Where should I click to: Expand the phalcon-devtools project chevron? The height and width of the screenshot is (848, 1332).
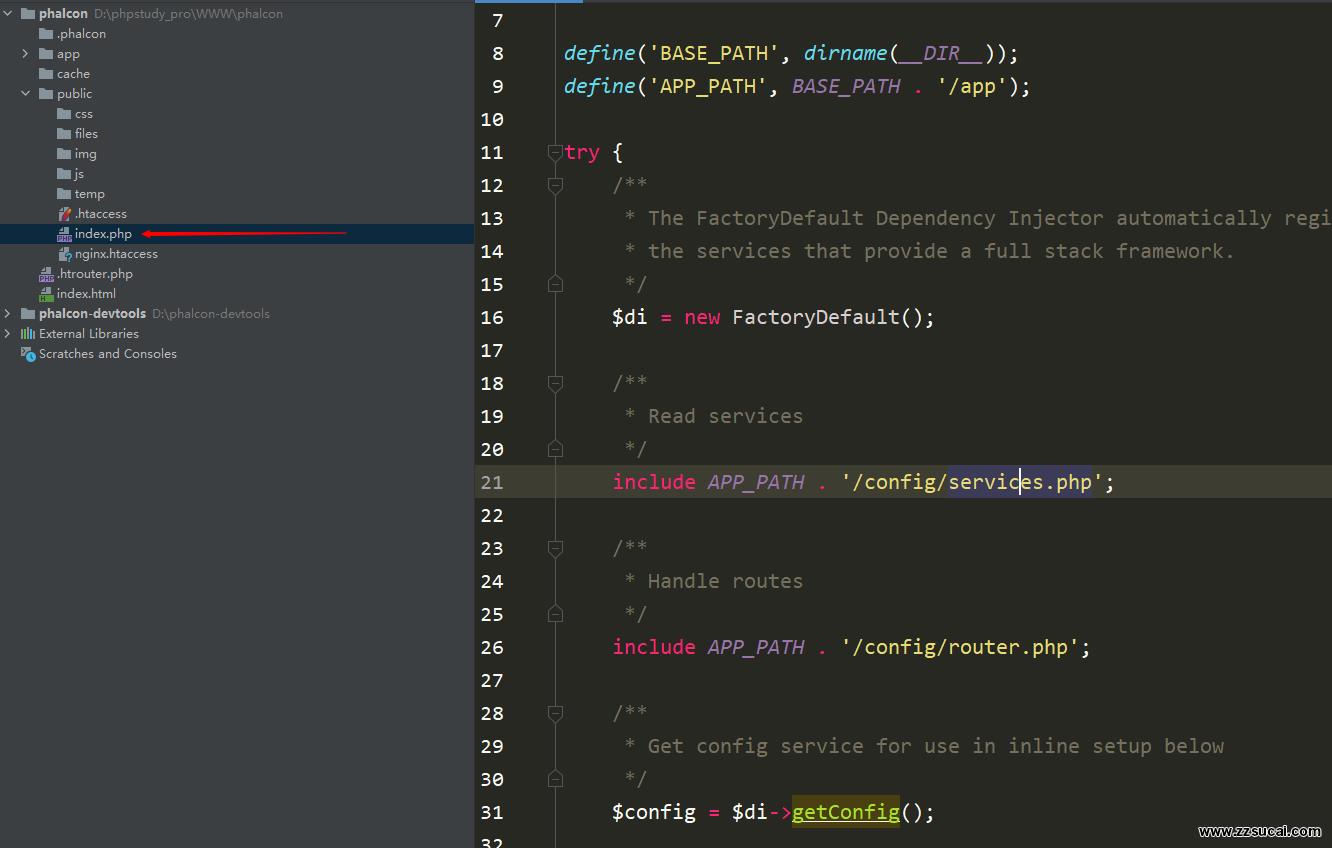pos(8,314)
